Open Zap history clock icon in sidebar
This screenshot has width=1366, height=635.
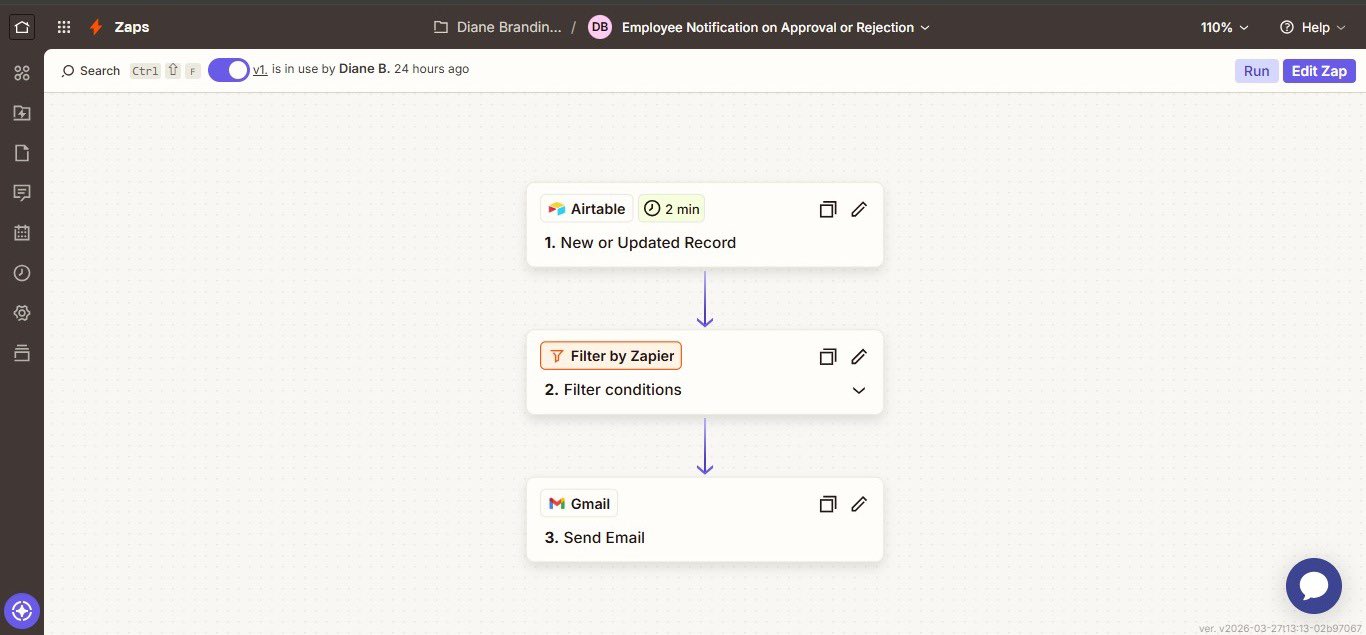(x=22, y=273)
